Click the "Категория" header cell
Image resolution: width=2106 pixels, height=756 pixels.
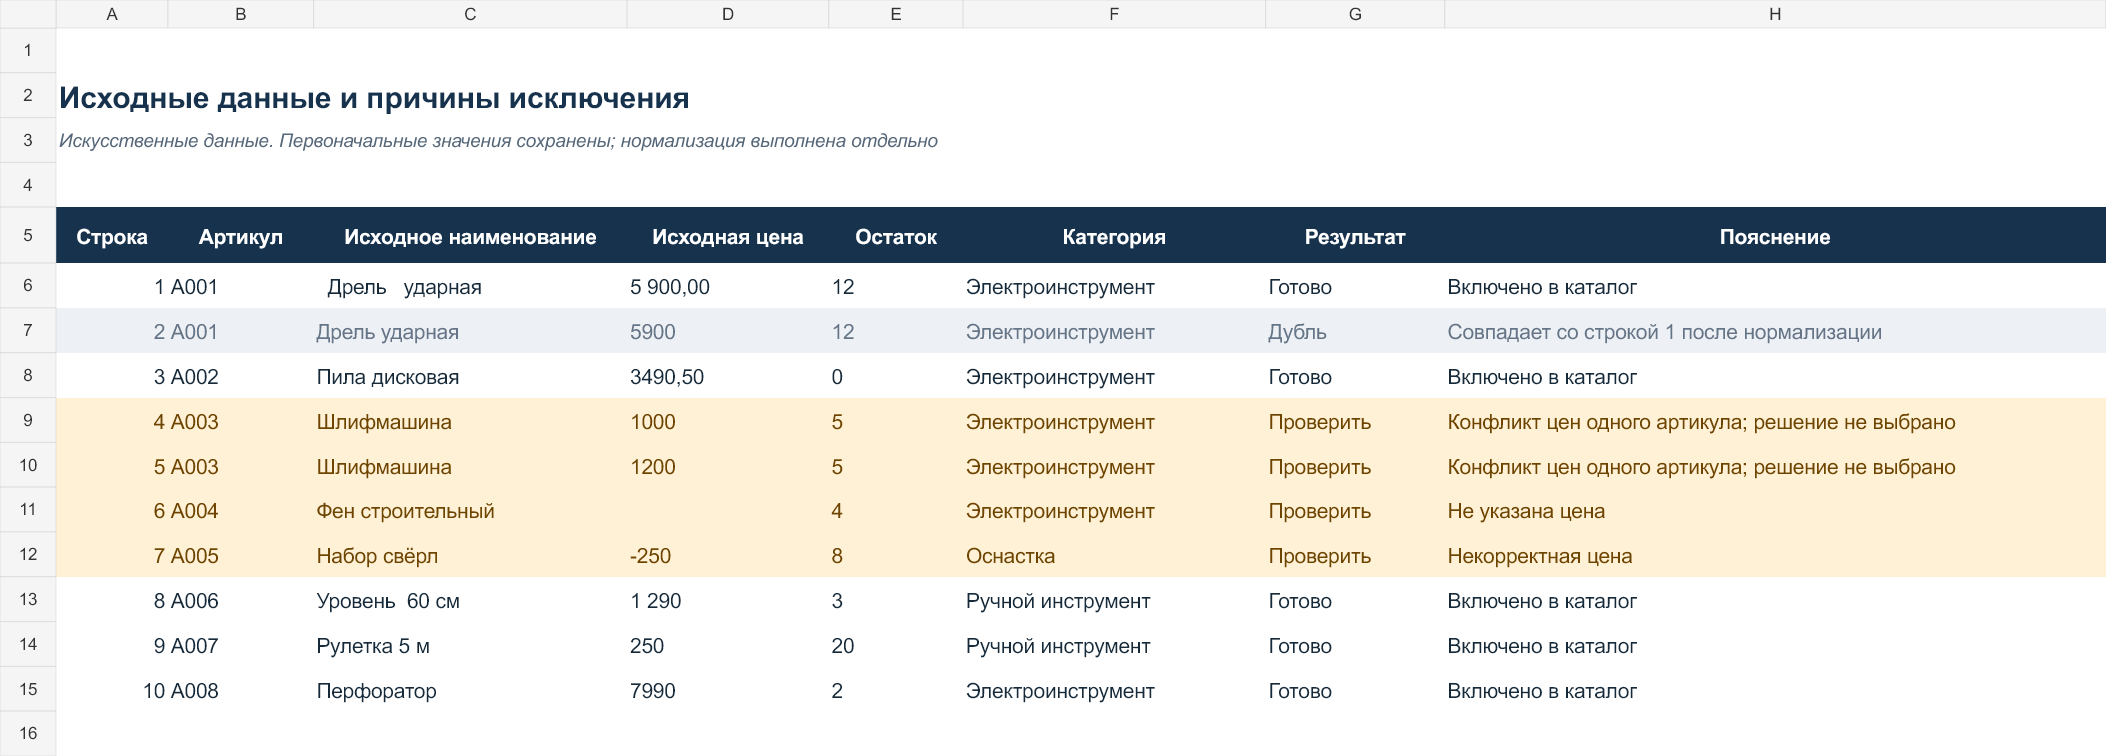click(x=1114, y=237)
